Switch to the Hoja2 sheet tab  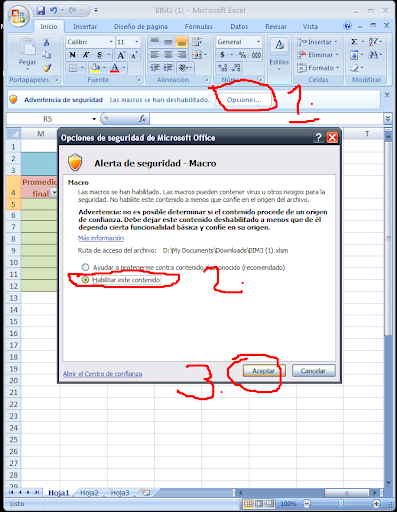(x=89, y=493)
